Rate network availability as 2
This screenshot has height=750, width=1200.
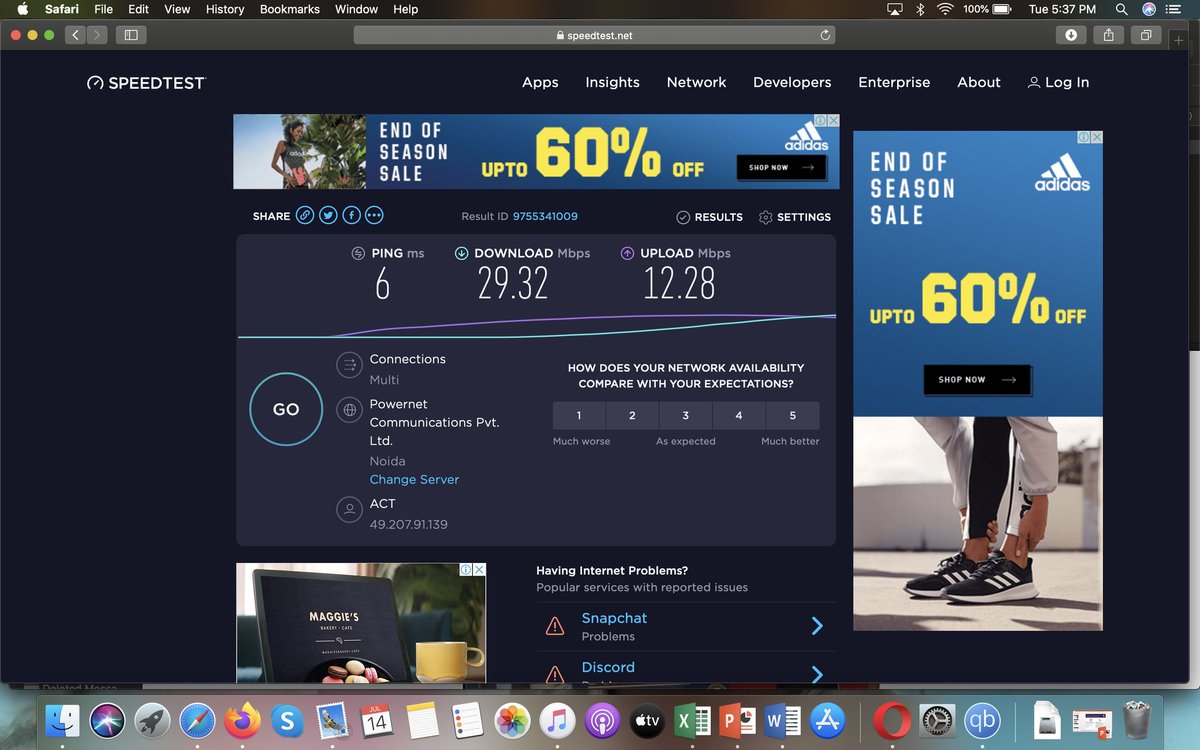tap(633, 415)
